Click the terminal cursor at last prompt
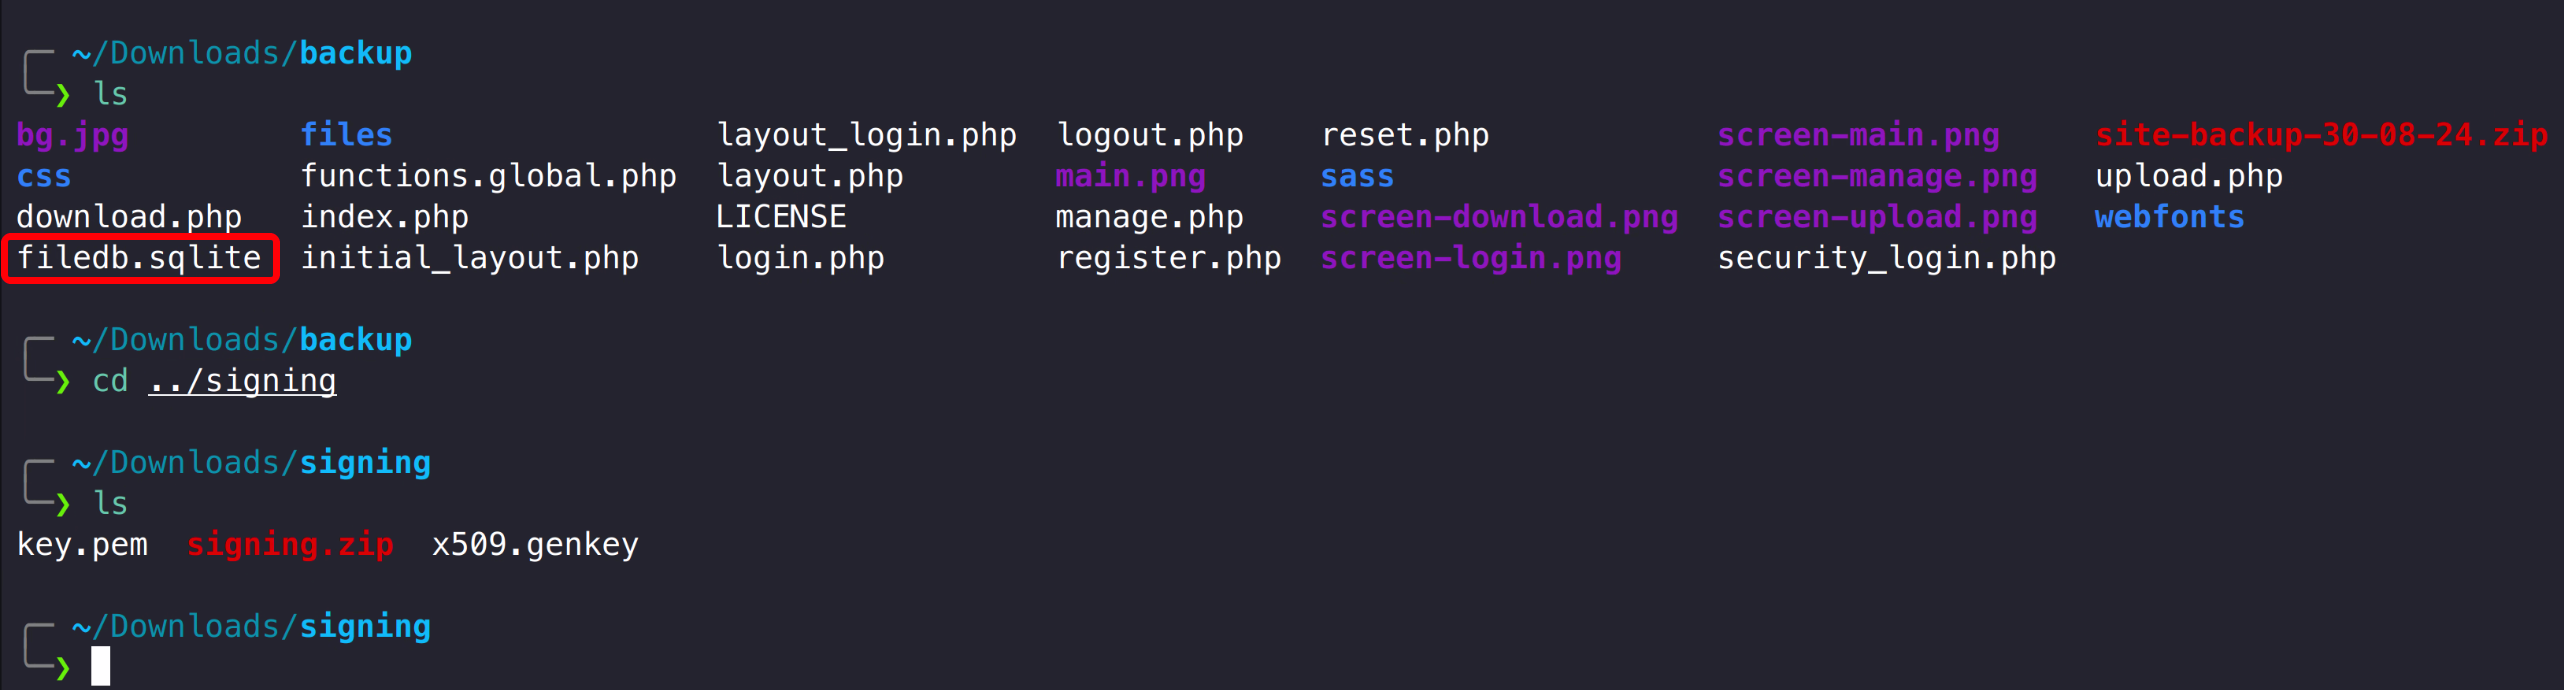 click(x=101, y=666)
